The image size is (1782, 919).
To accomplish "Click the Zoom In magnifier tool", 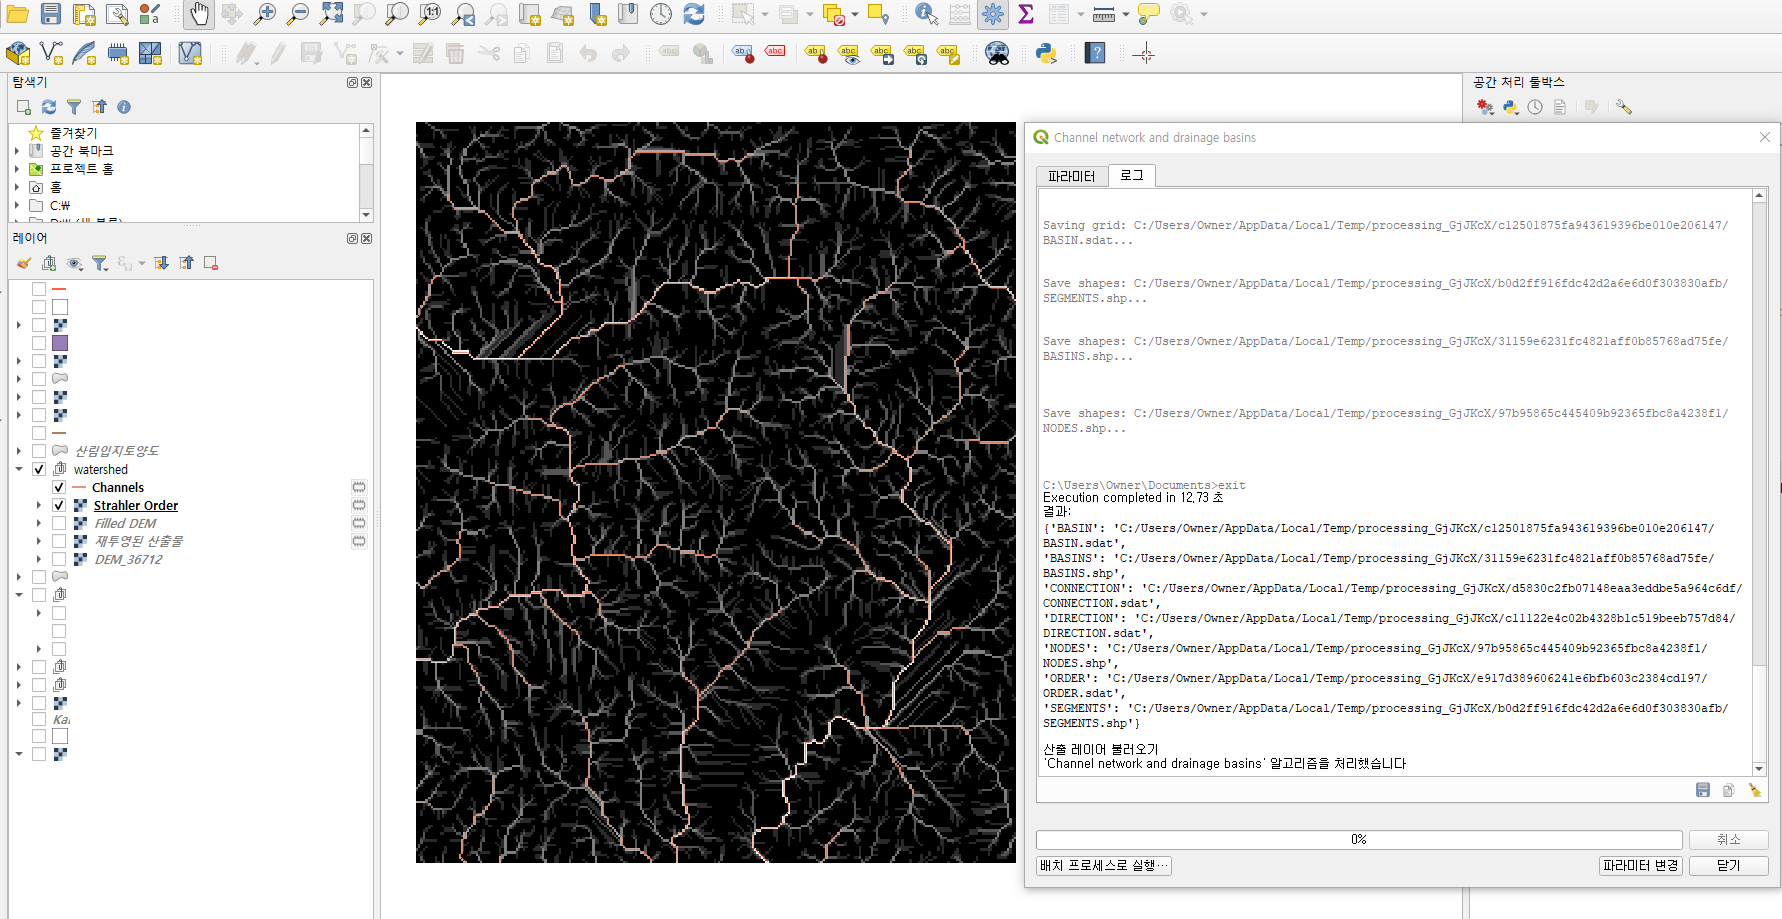I will [265, 14].
